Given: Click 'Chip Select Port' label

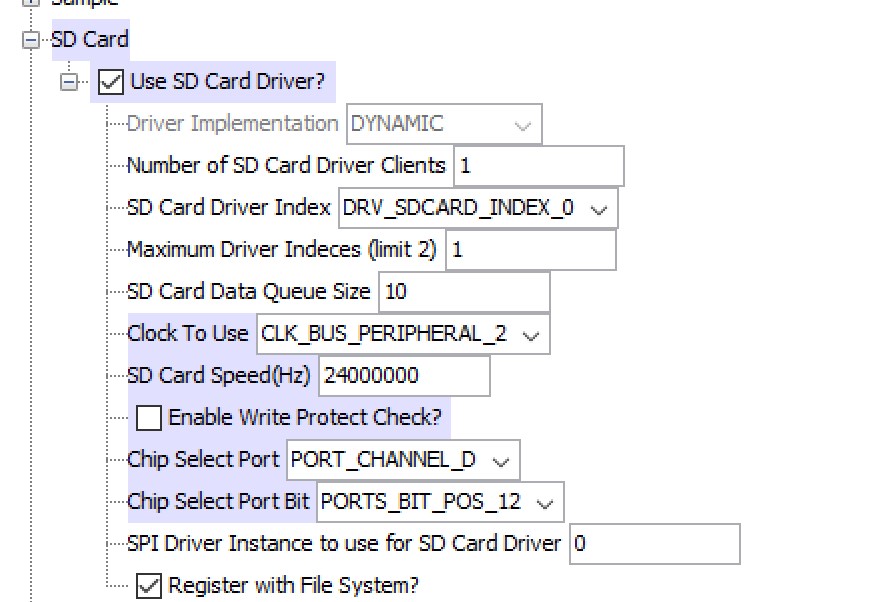Looking at the screenshot, I should pyautogui.click(x=203, y=460).
